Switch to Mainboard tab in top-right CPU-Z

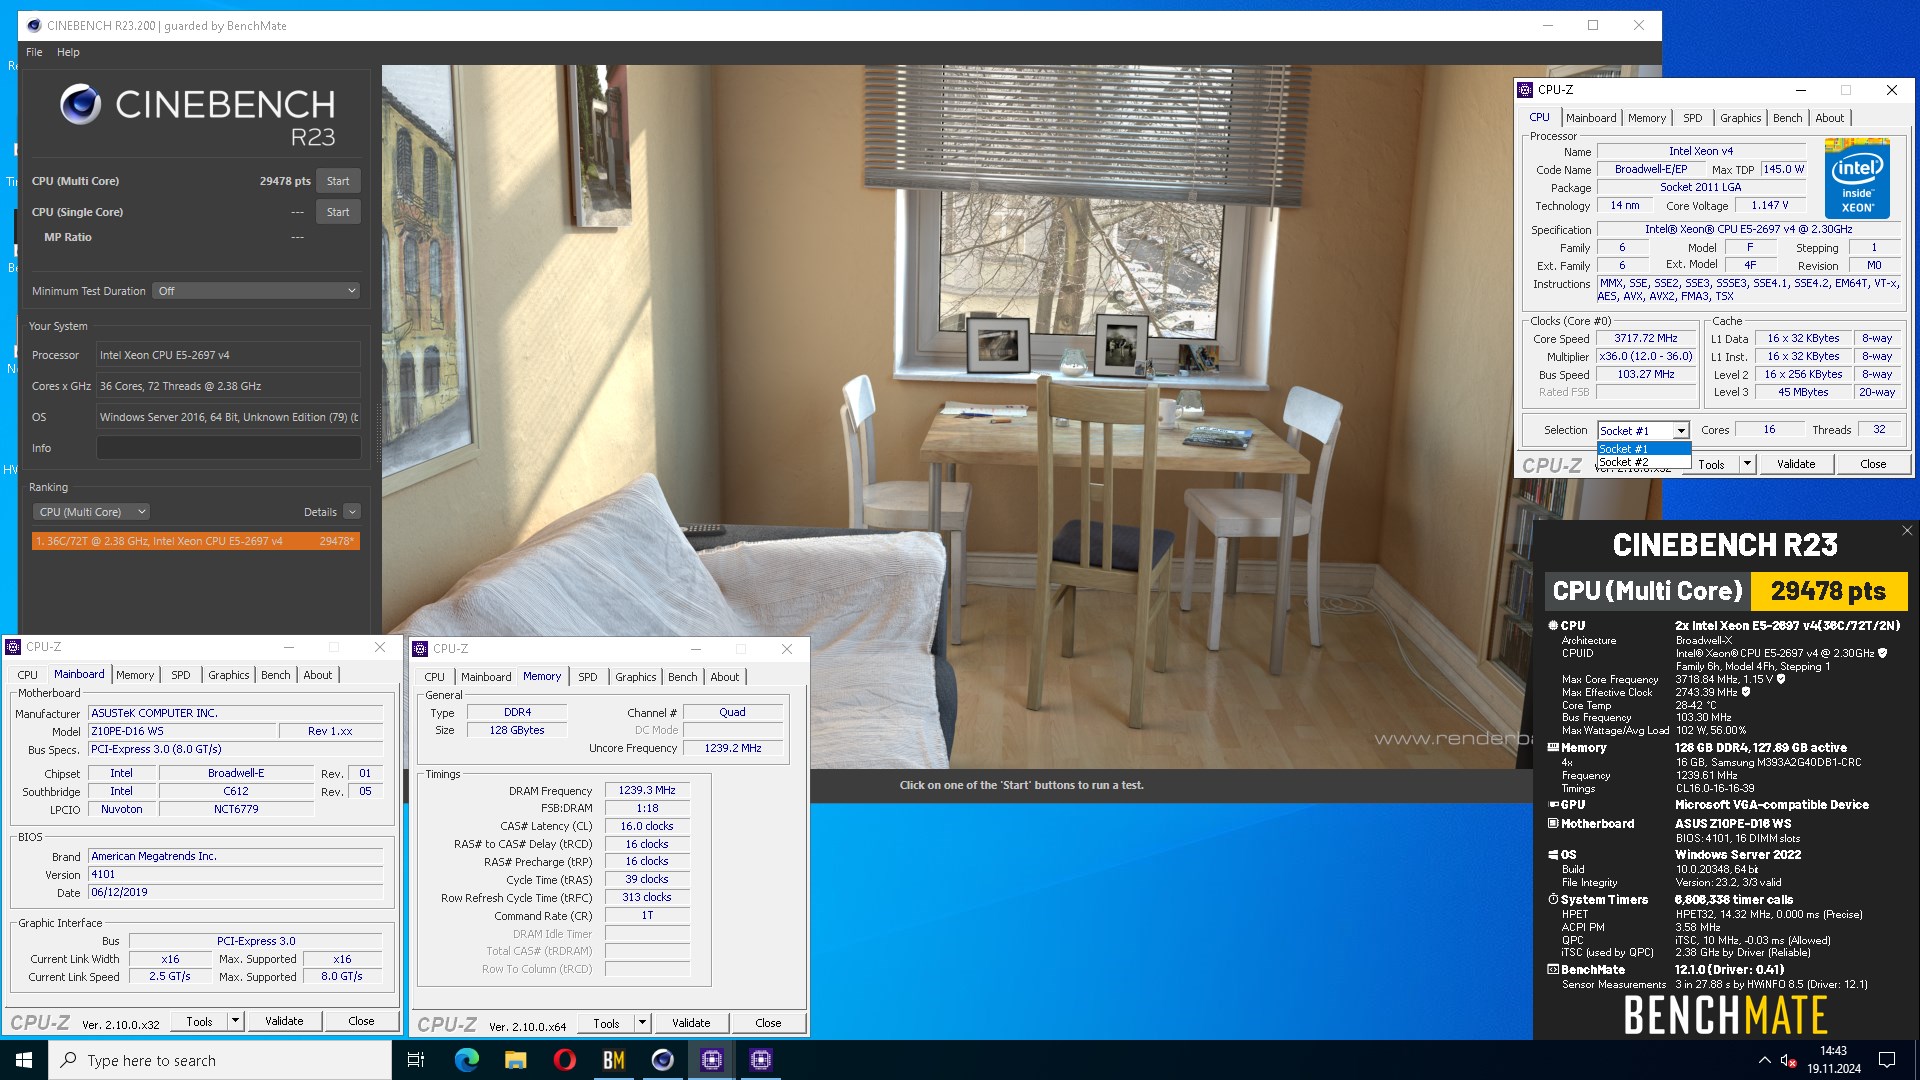[1590, 118]
